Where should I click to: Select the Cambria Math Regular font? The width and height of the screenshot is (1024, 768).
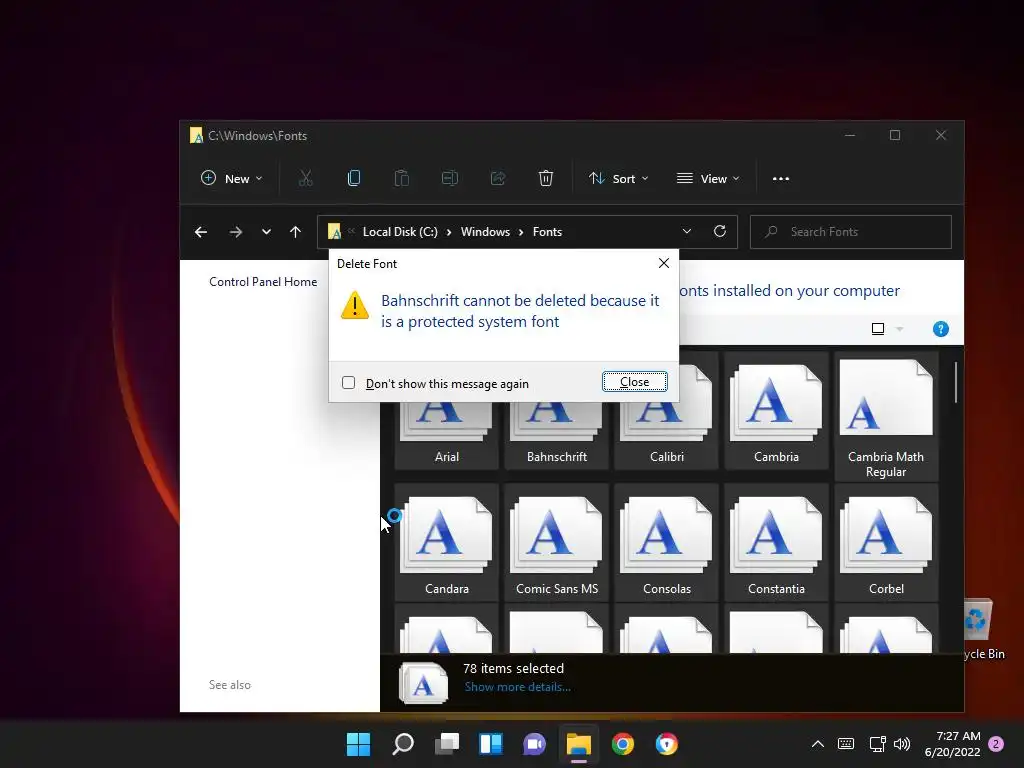[886, 417]
